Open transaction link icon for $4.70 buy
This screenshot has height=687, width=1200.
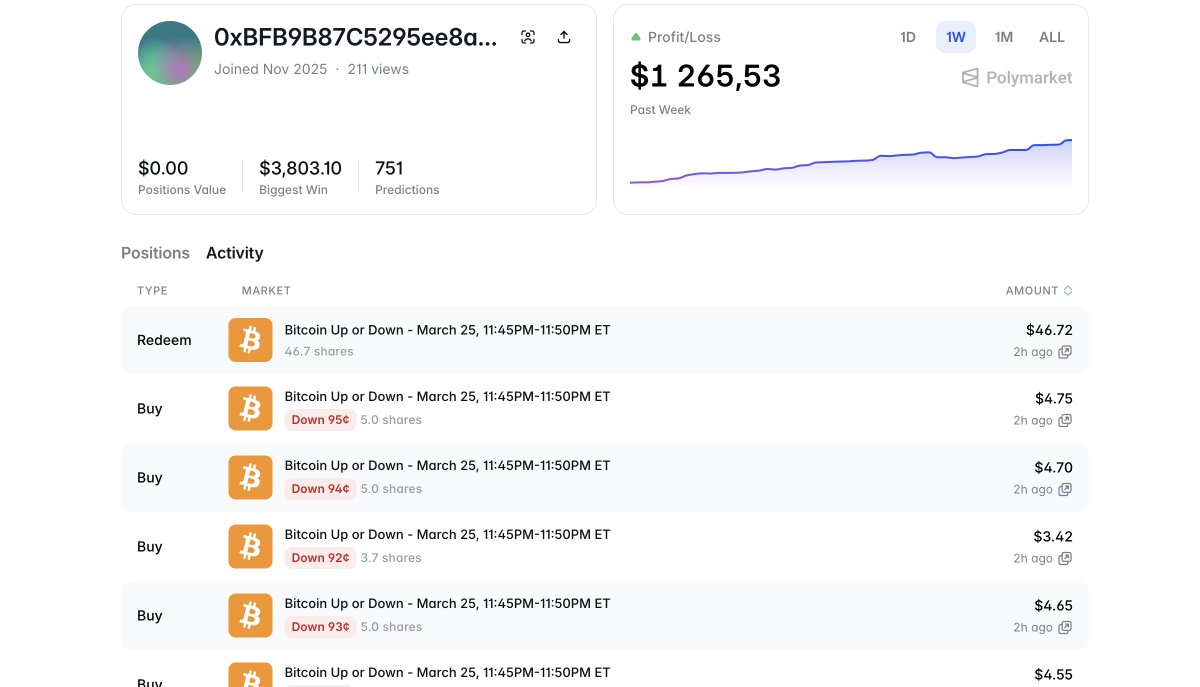tap(1065, 490)
